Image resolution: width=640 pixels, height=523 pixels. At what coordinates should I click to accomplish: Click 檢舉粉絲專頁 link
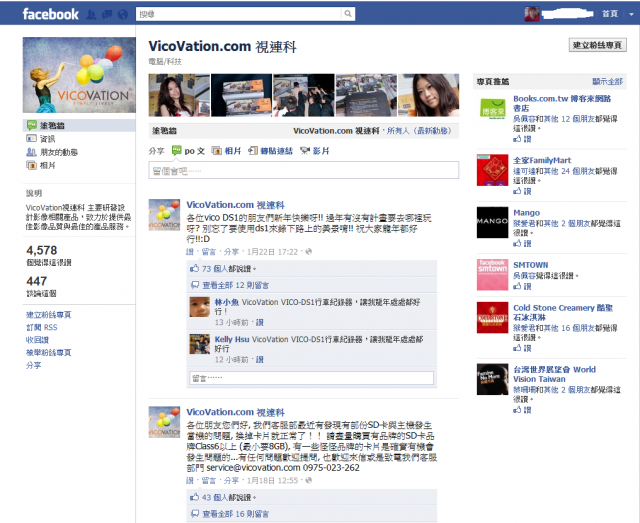pos(49,353)
